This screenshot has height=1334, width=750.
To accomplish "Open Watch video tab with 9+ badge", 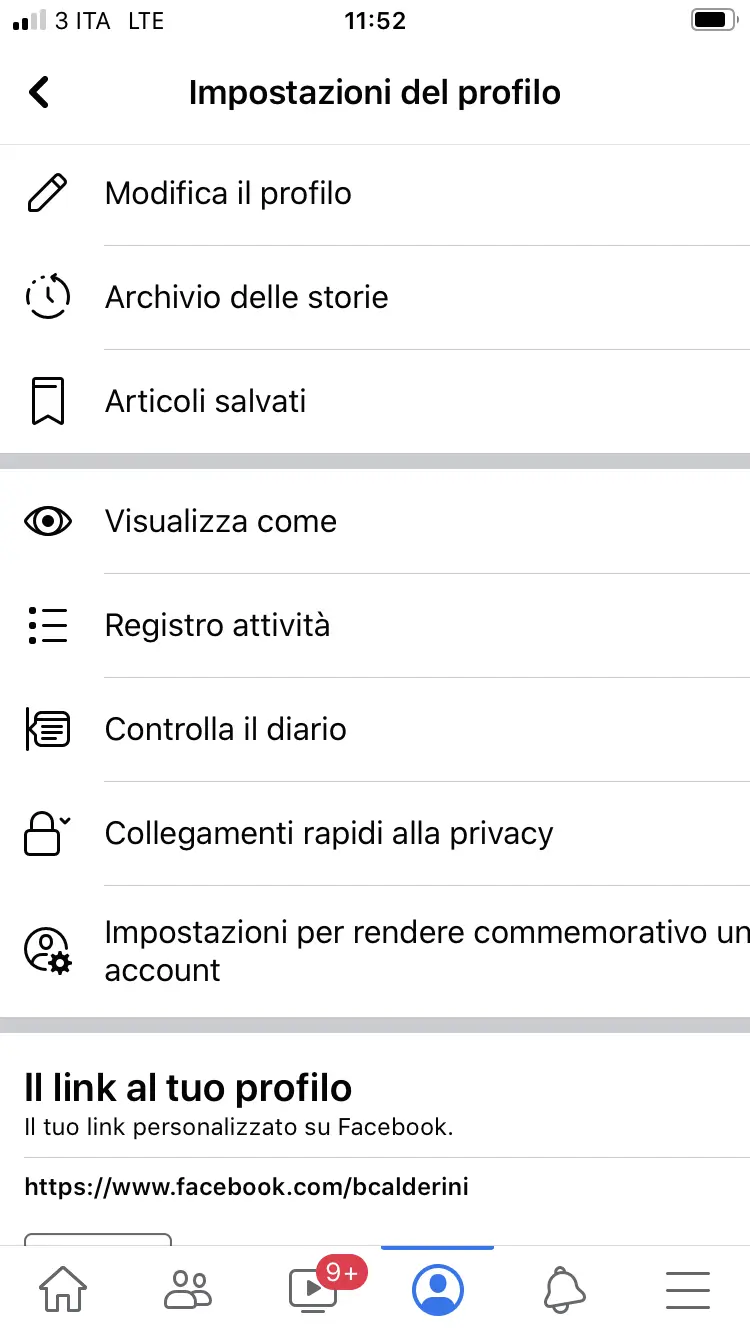I will click(312, 1289).
